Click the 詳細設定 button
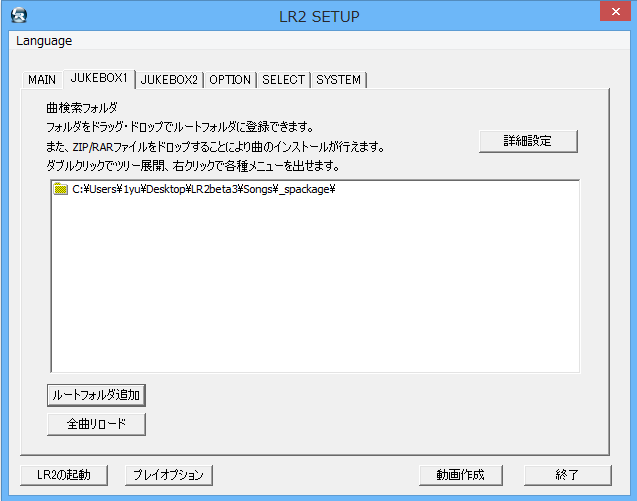This screenshot has width=637, height=501. coord(528,141)
